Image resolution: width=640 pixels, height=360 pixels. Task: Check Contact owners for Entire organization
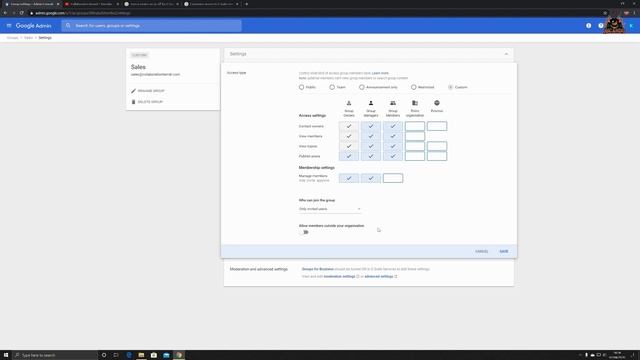point(415,126)
